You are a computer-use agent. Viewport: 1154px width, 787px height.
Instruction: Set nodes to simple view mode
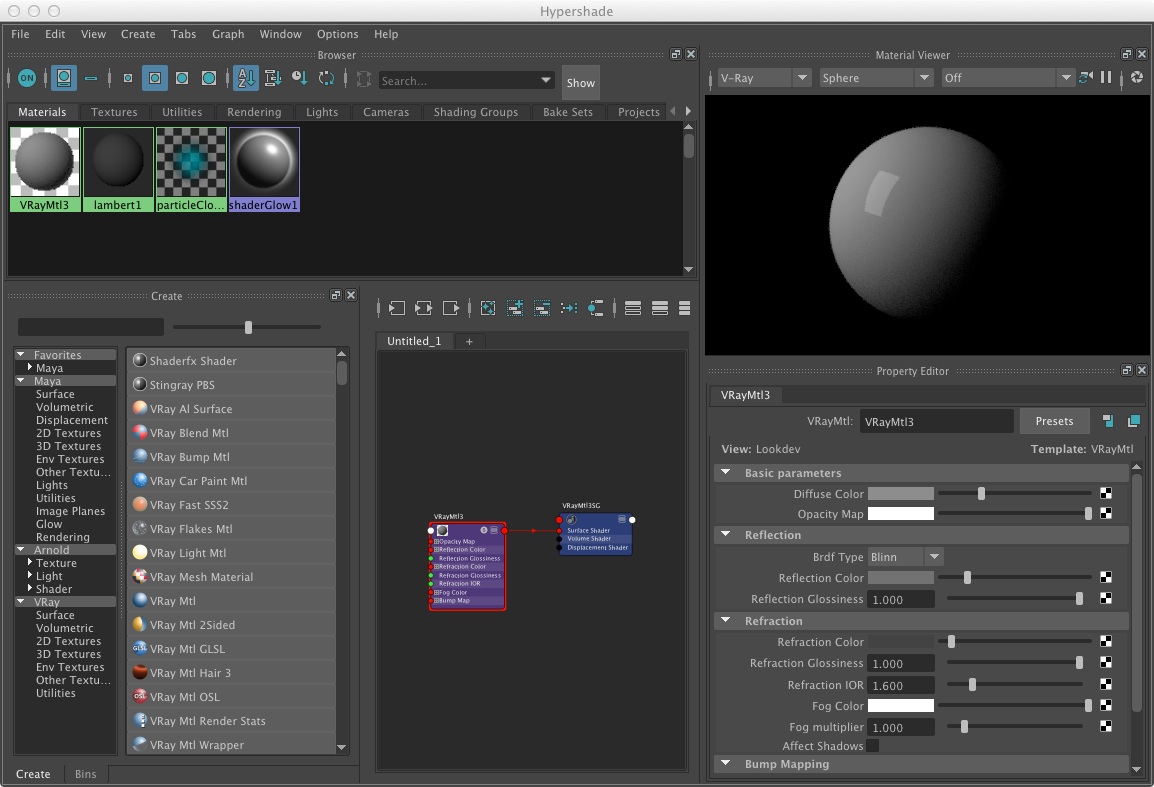click(632, 308)
